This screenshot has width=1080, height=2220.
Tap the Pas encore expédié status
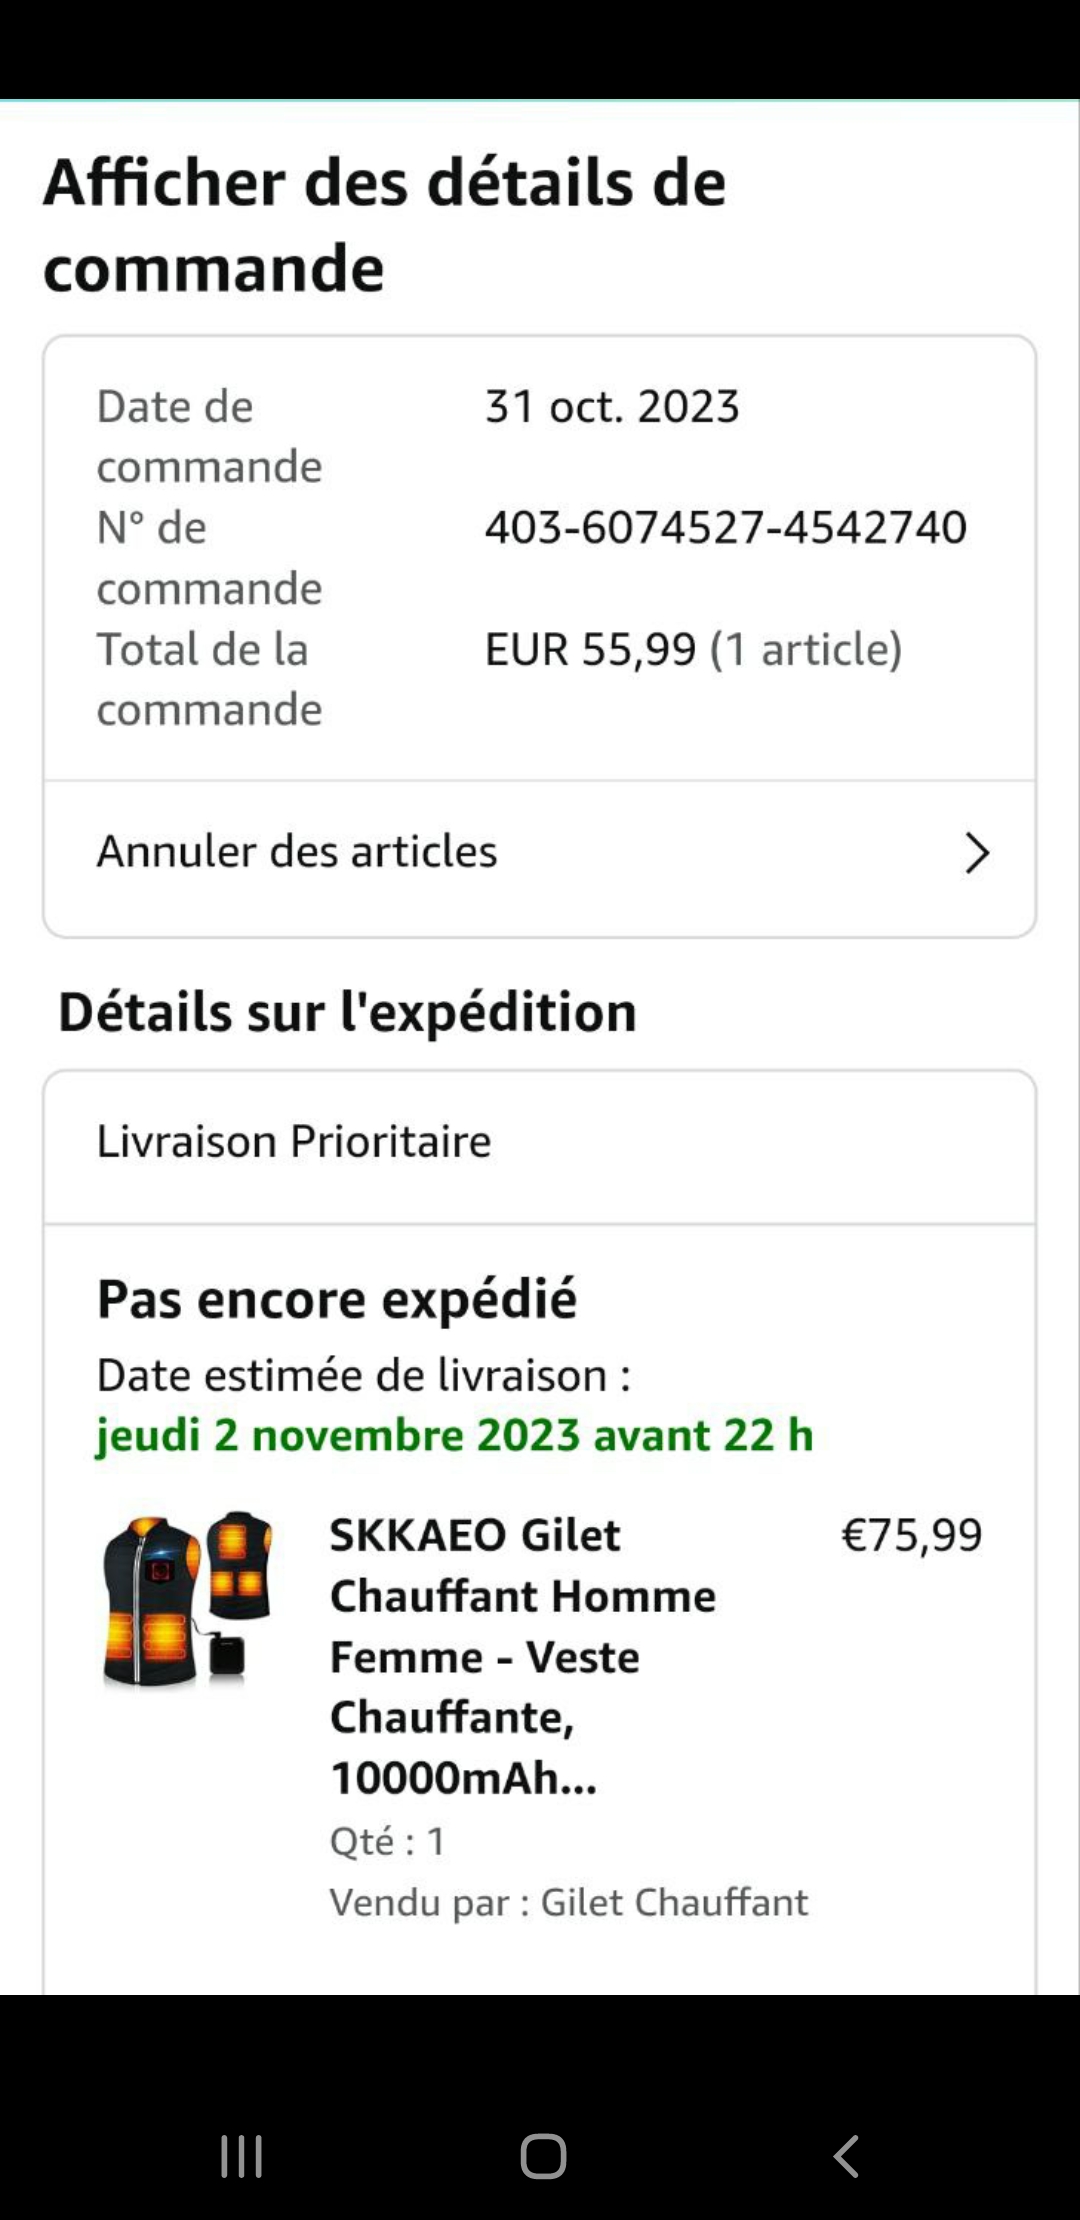337,1300
